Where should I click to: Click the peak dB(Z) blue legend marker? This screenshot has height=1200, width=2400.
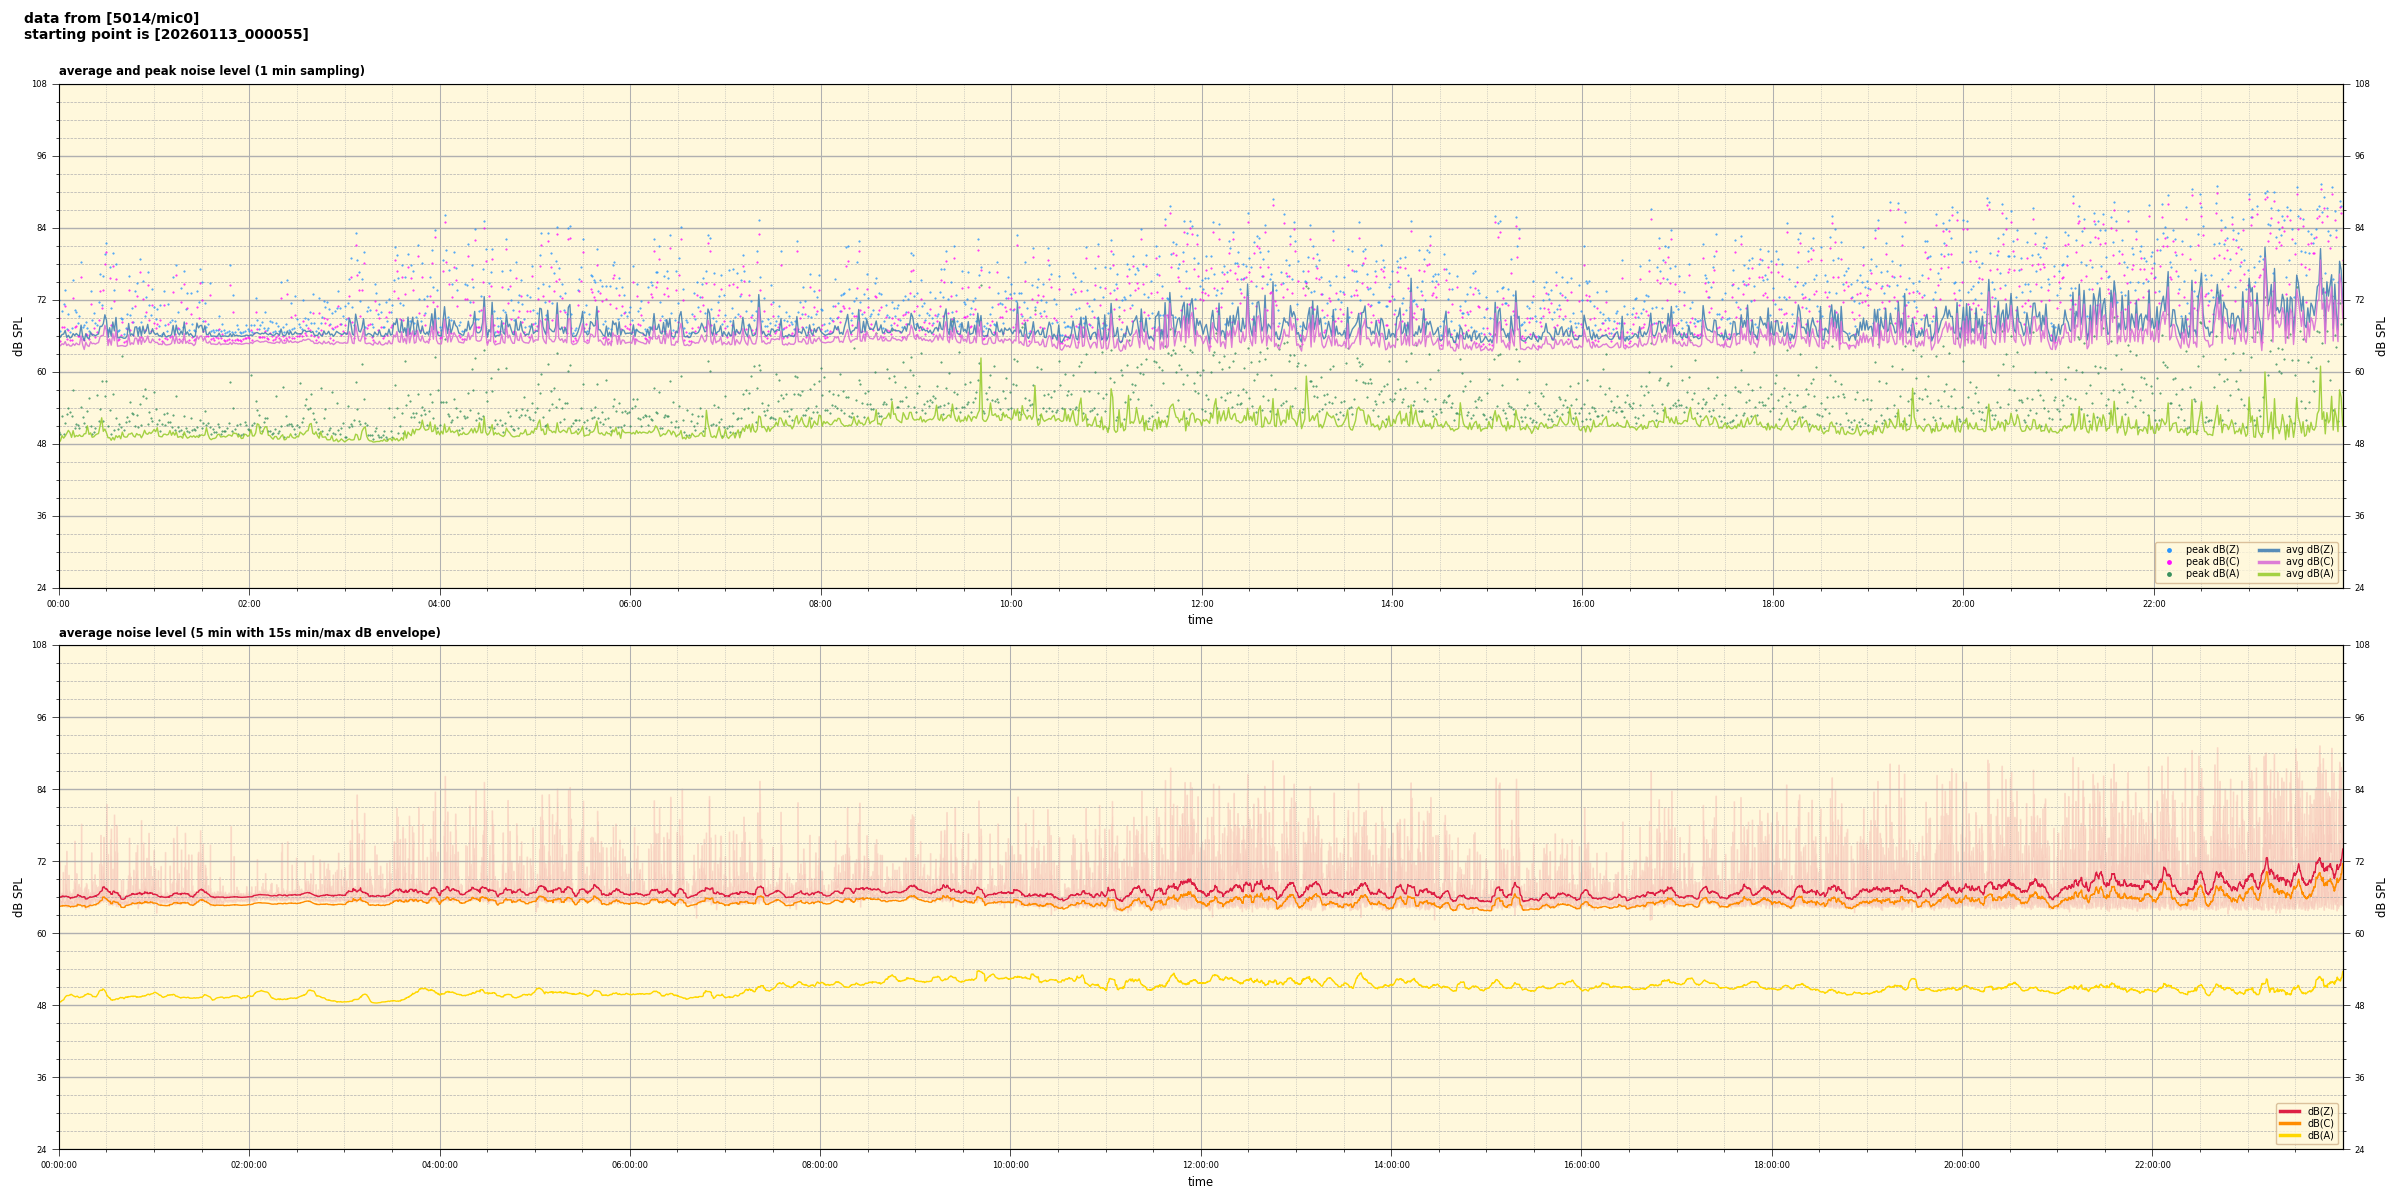point(2169,550)
